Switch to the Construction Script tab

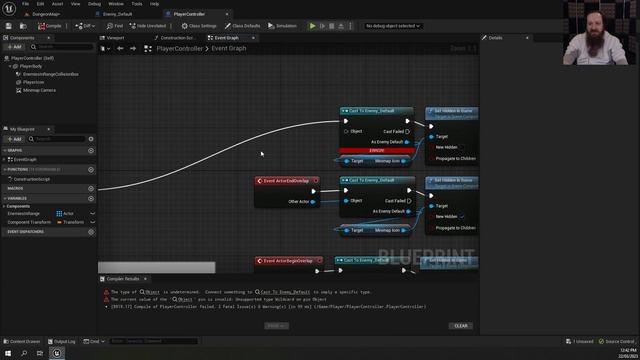coord(177,38)
